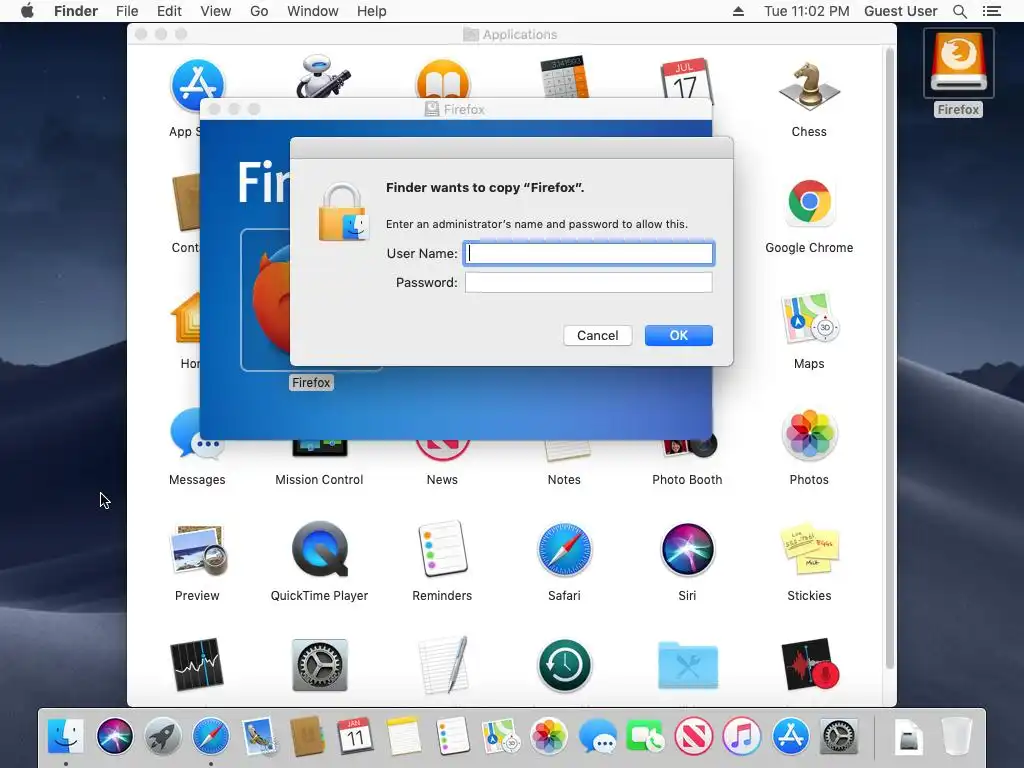
Task: Open System Preferences gear in the Dock
Action: (839, 737)
